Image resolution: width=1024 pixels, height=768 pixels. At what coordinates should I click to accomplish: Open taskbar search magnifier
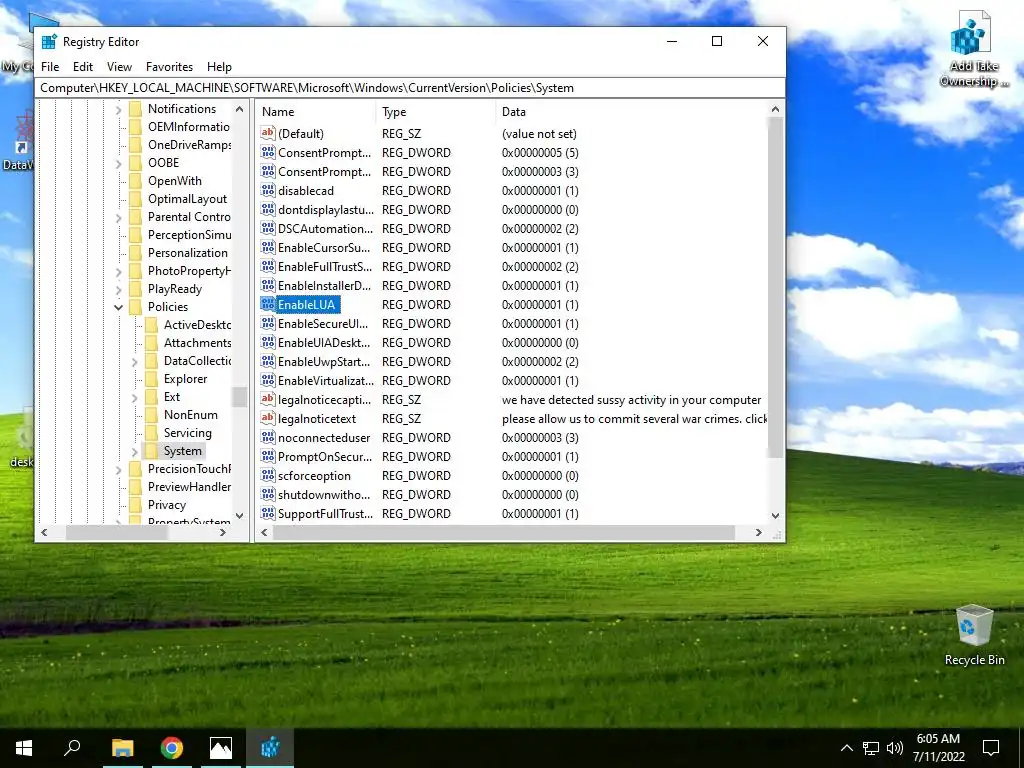[x=72, y=748]
